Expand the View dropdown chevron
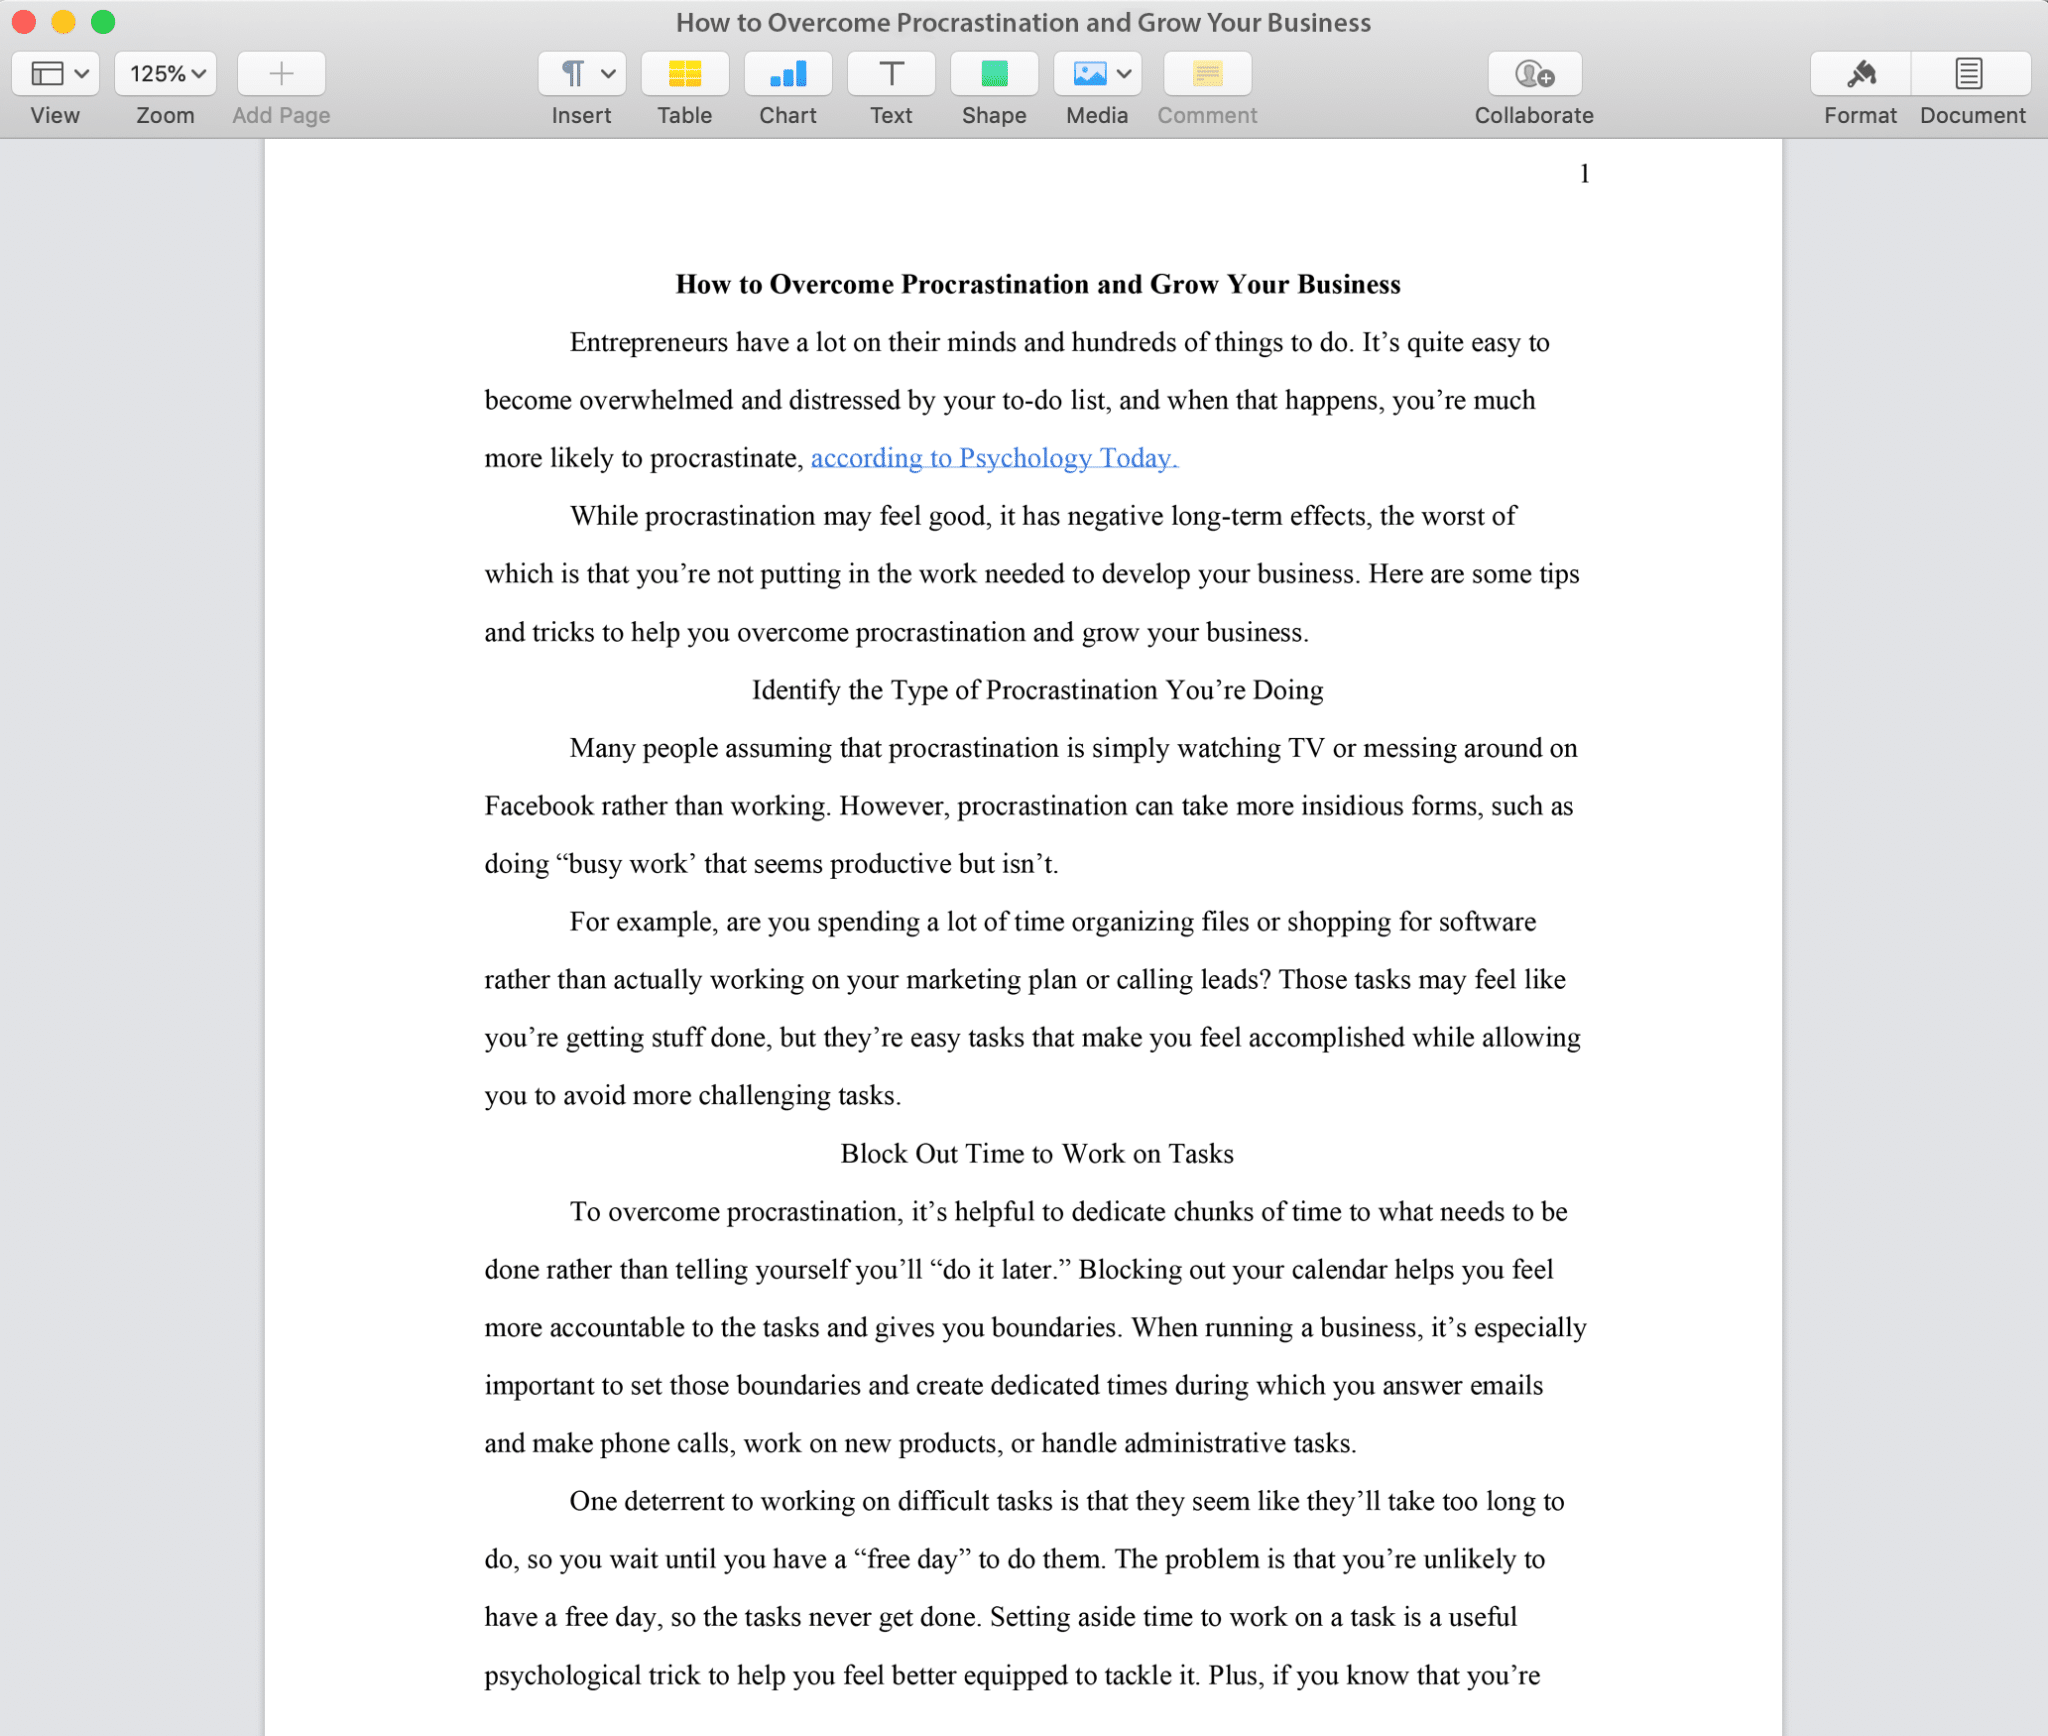Screen dimensions: 2048x1736 click(82, 73)
